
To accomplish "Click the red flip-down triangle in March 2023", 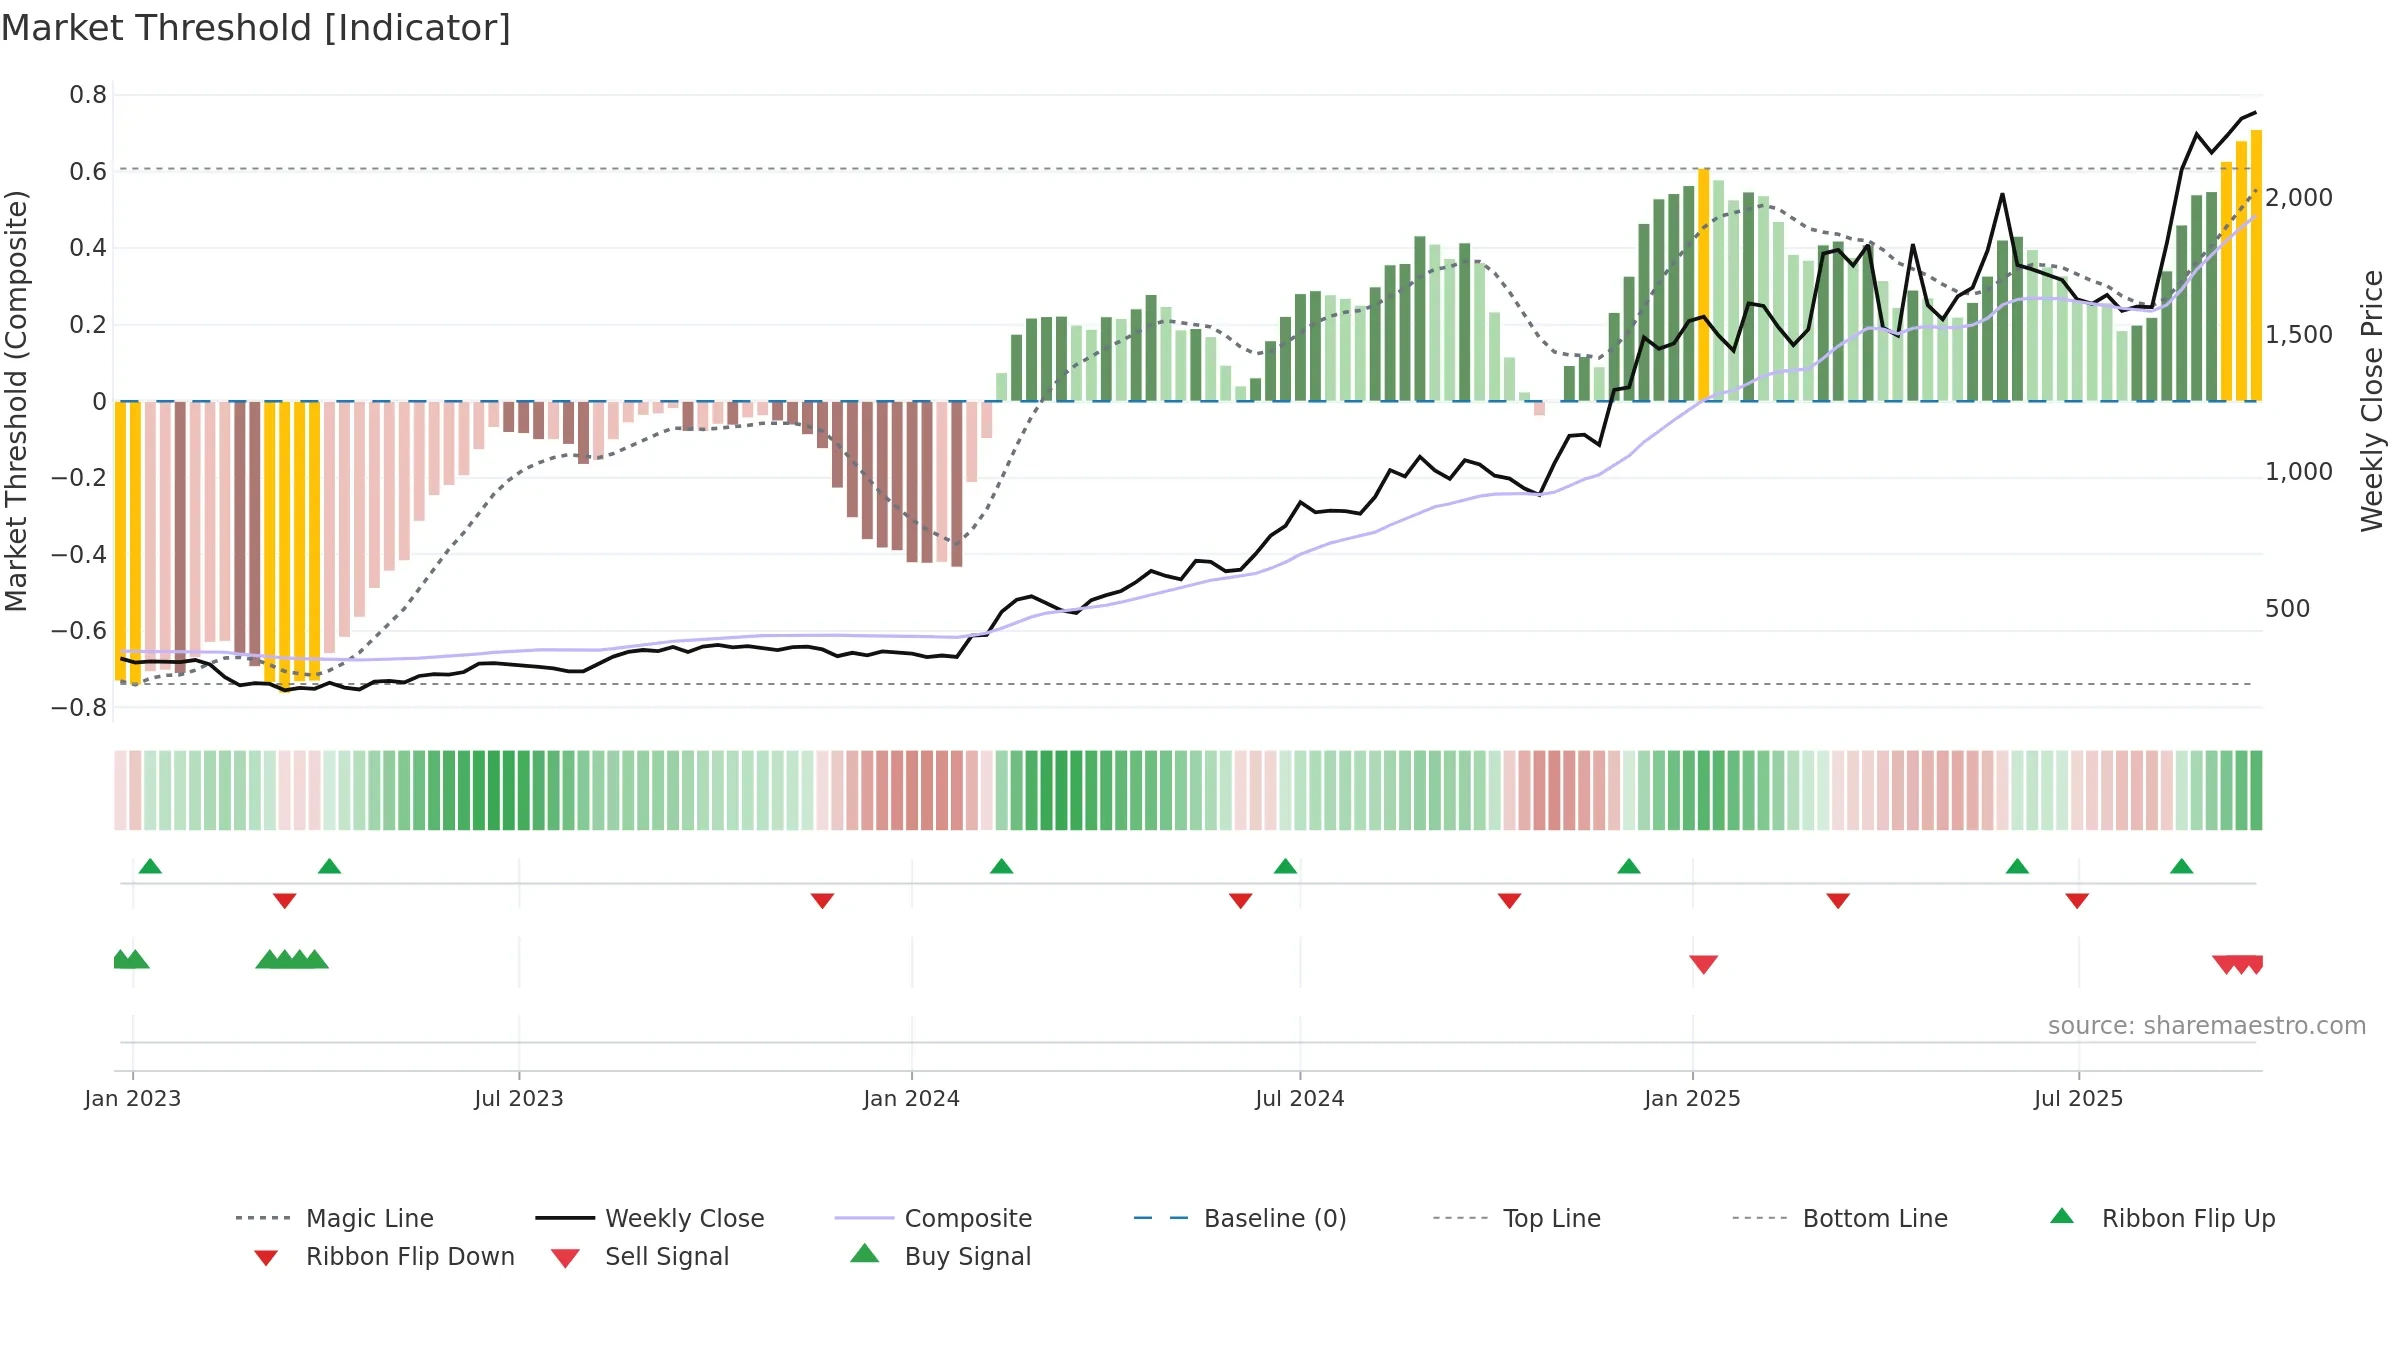I will (285, 901).
